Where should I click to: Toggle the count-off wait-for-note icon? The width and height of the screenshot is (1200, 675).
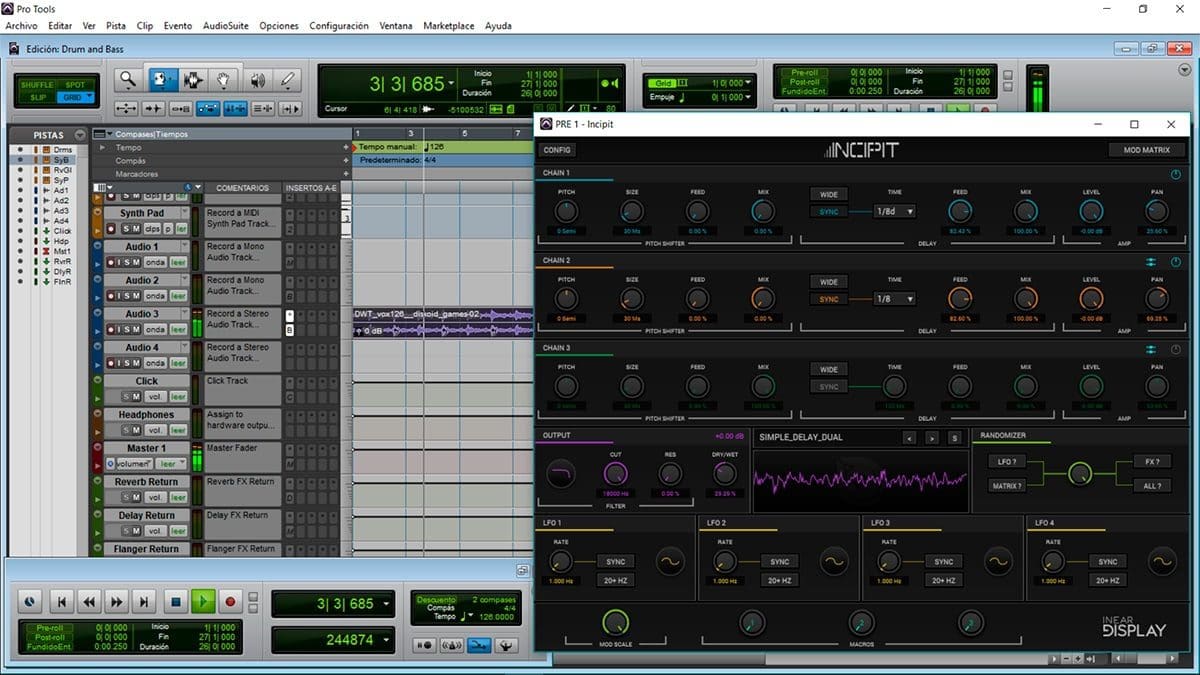point(424,646)
